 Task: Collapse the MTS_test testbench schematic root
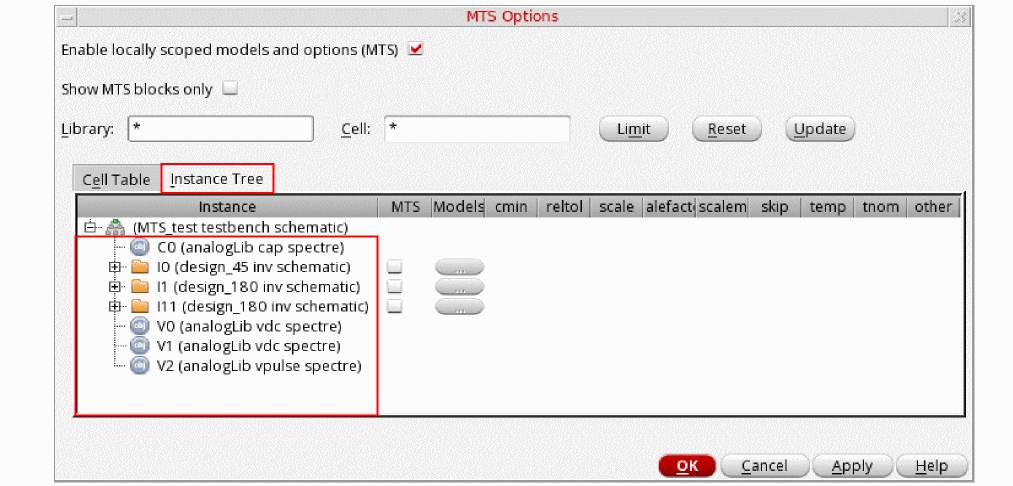(90, 227)
